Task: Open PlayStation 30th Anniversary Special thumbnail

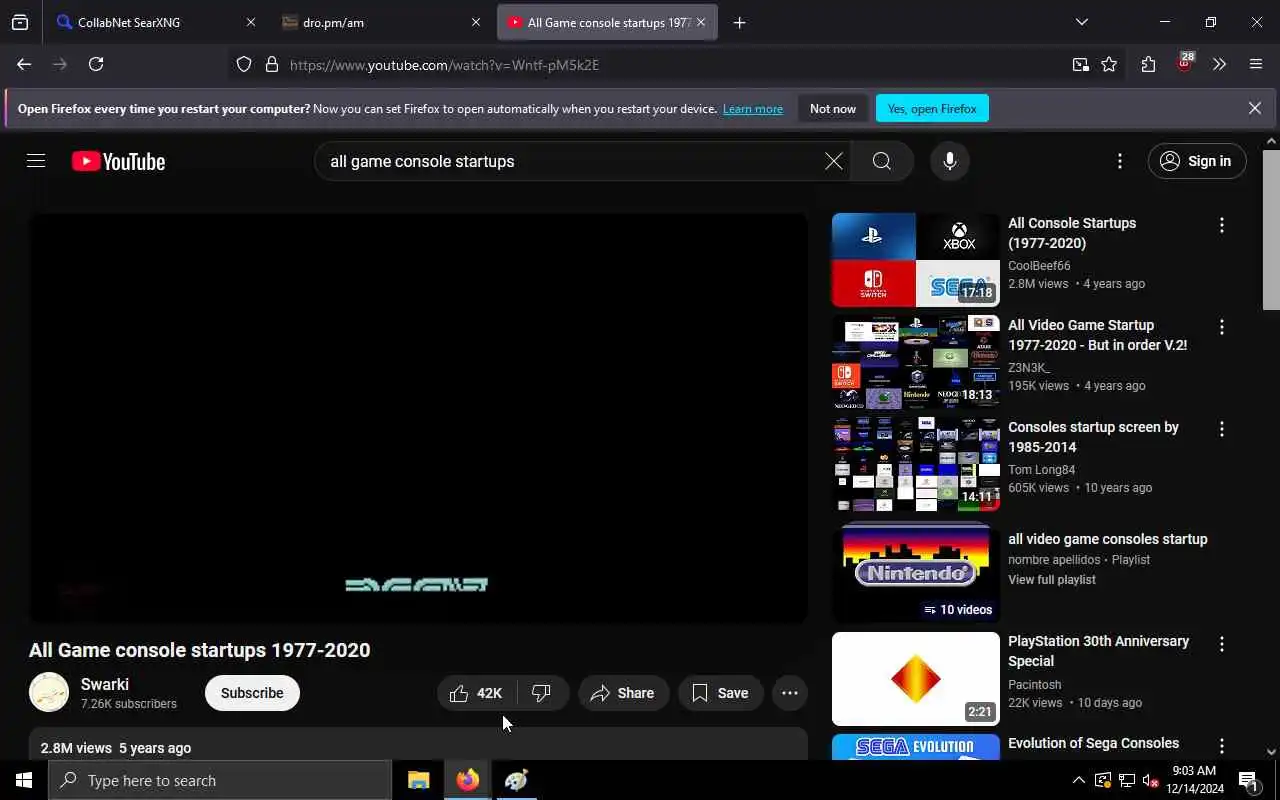Action: [x=916, y=679]
